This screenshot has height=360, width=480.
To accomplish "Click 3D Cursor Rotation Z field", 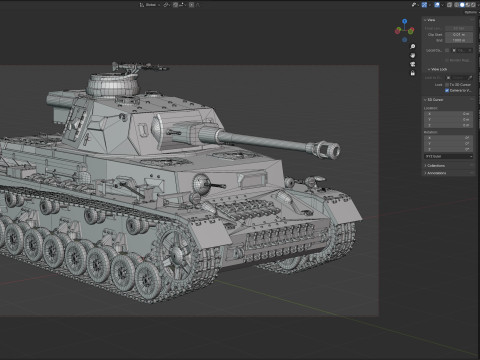I will [x=449, y=149].
